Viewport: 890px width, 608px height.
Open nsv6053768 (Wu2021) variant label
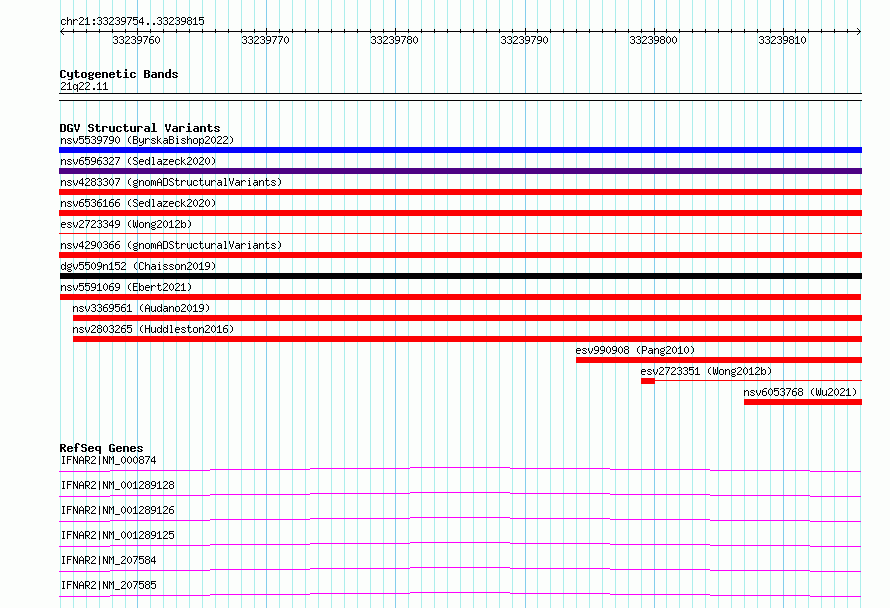(x=800, y=392)
